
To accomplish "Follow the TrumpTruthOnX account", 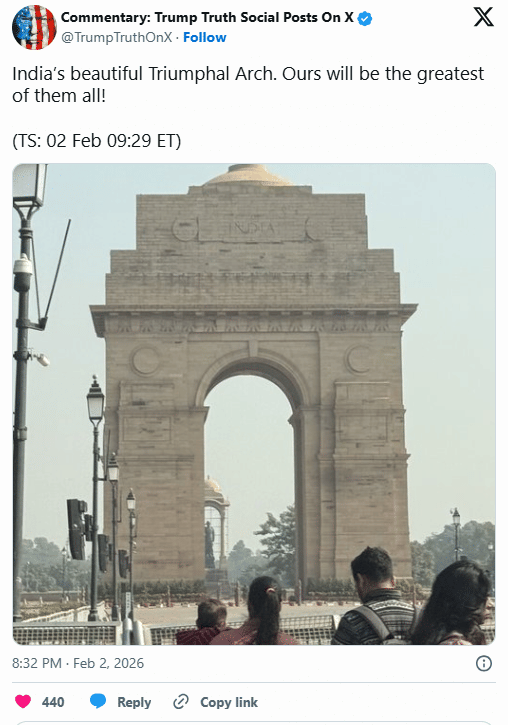I will pyautogui.click(x=204, y=37).
